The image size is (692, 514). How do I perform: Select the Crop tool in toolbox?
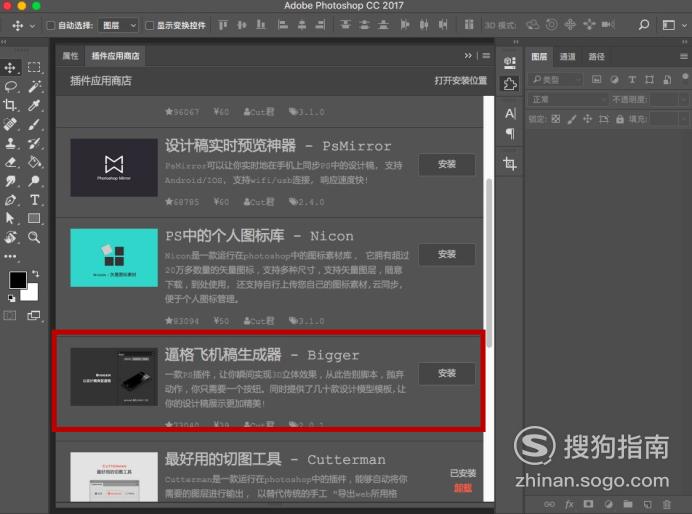10,105
